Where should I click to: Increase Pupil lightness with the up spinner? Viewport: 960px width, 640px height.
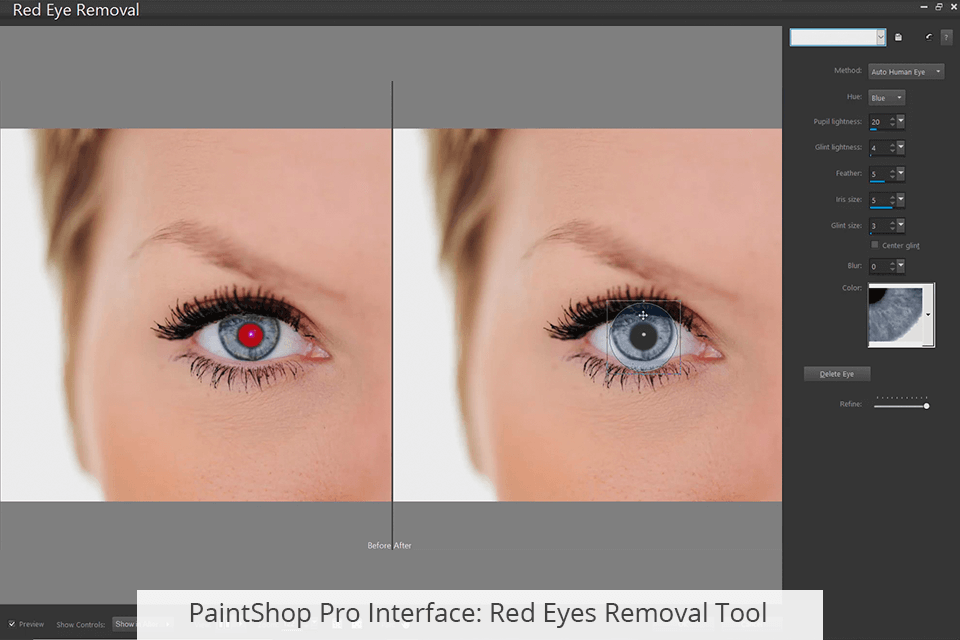click(x=893, y=118)
